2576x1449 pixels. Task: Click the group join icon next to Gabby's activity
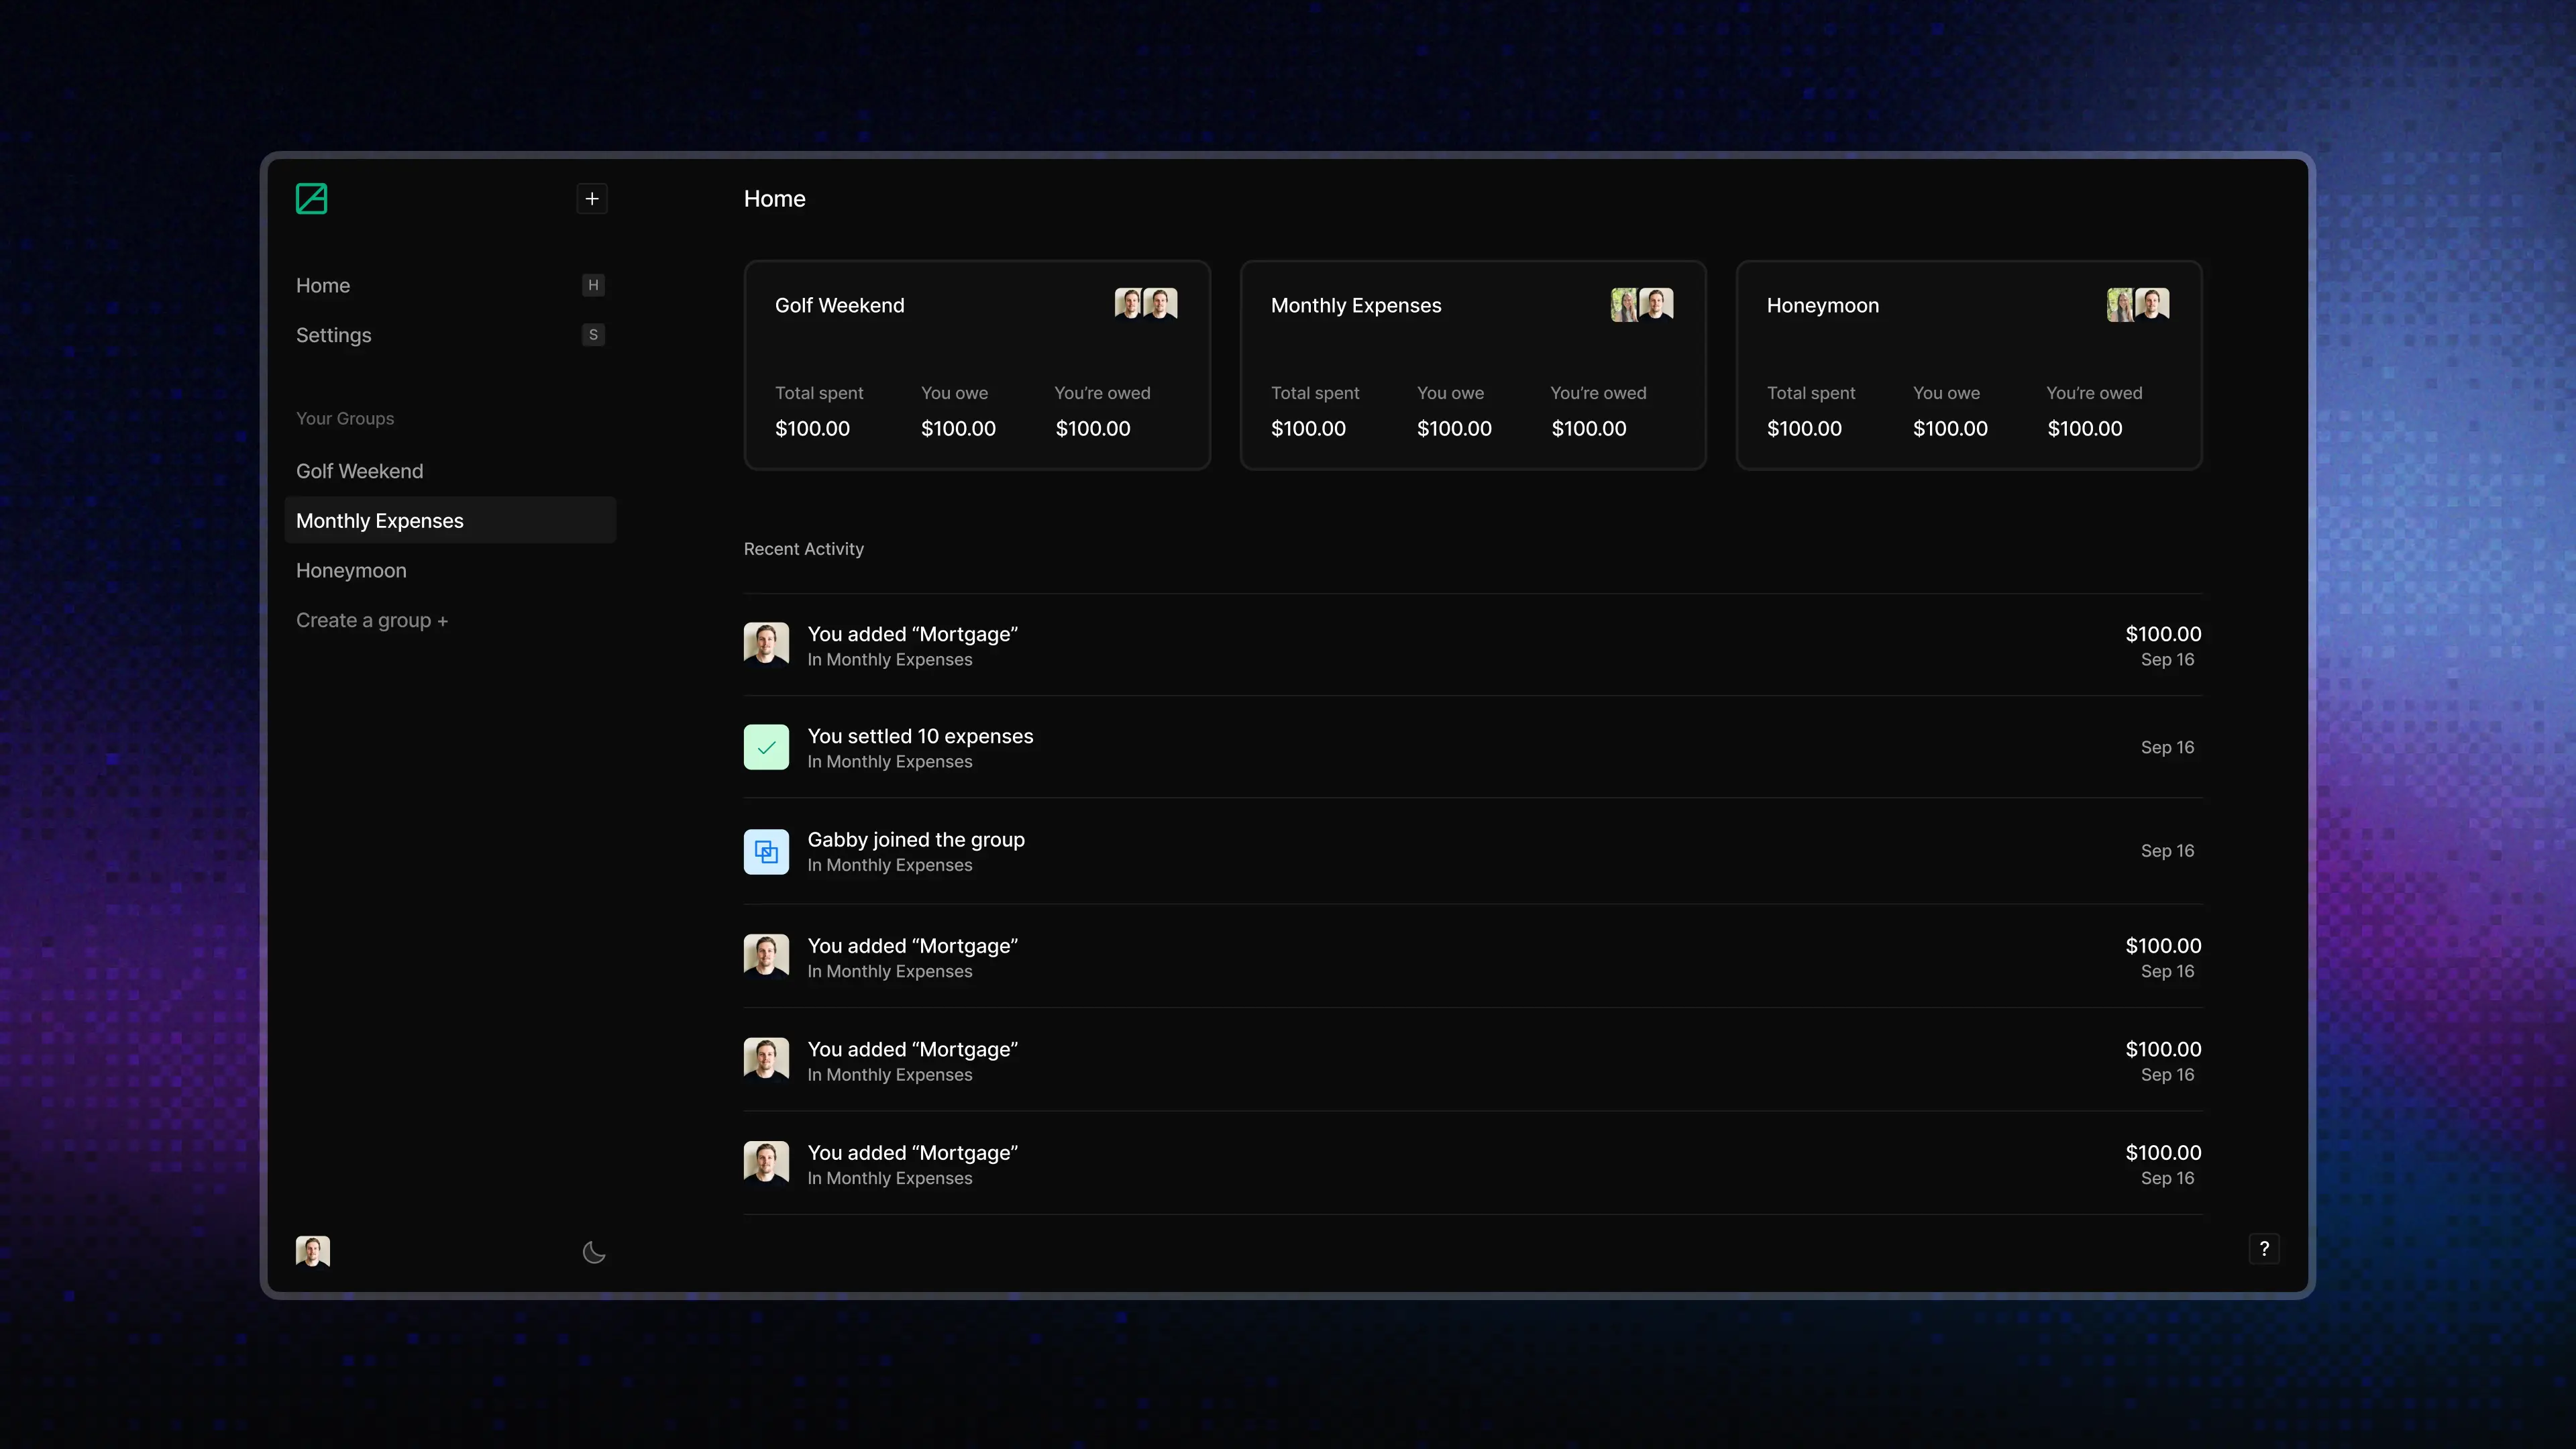(766, 851)
